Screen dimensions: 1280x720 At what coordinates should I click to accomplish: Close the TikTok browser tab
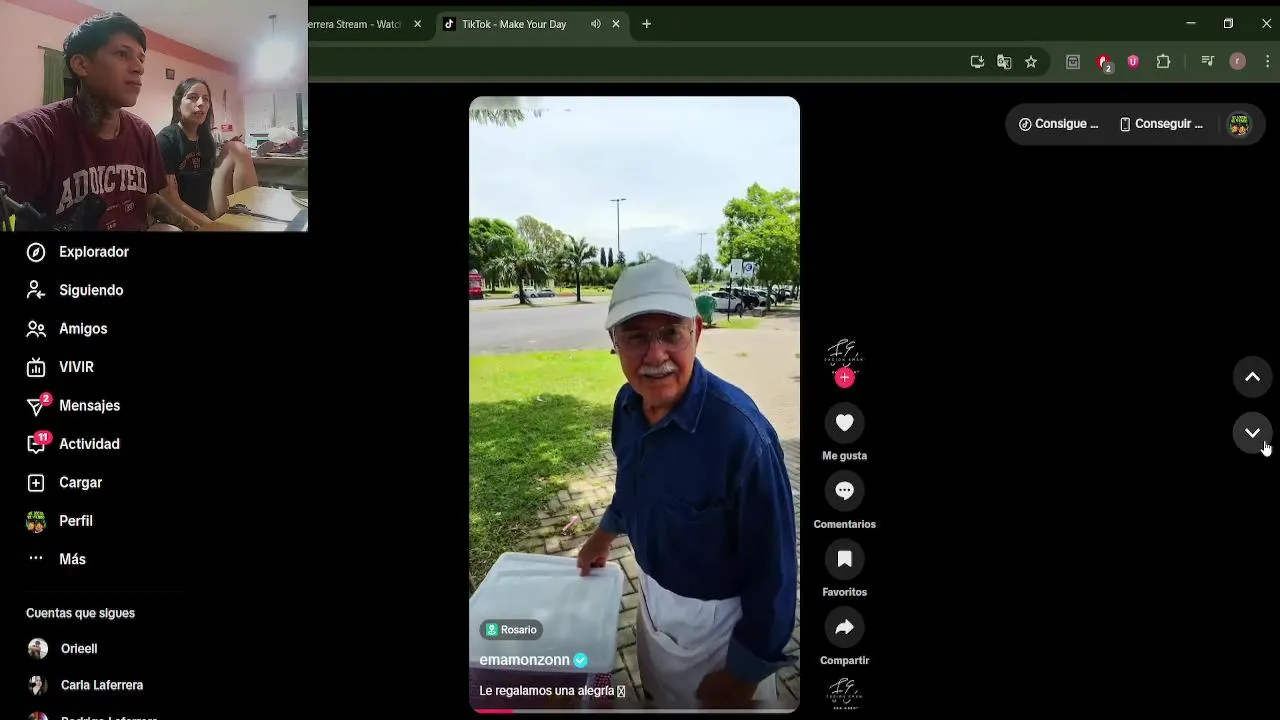click(x=616, y=24)
